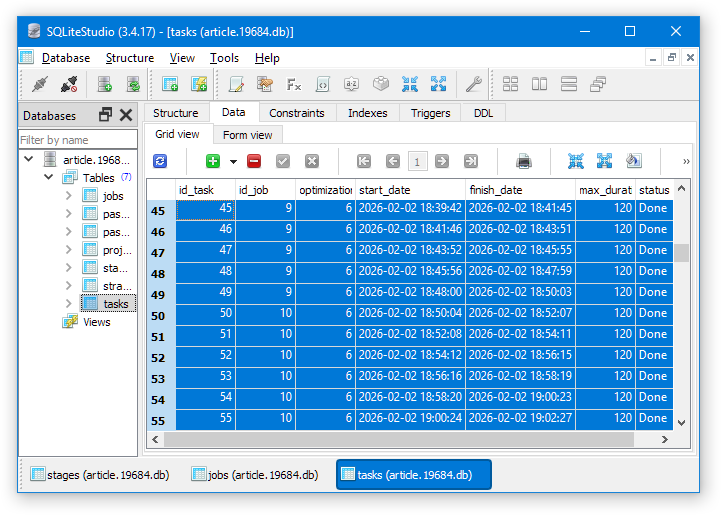Switch to the stages window in the taskbar
This screenshot has height=515, width=721.
(x=100, y=475)
